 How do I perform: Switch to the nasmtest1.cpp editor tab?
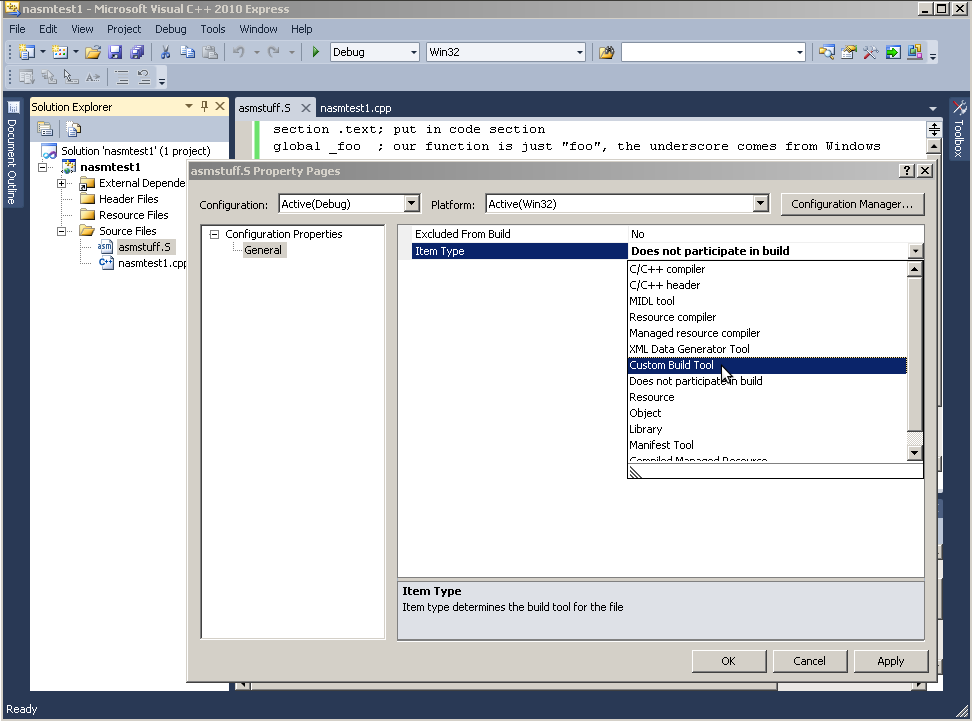tap(356, 108)
